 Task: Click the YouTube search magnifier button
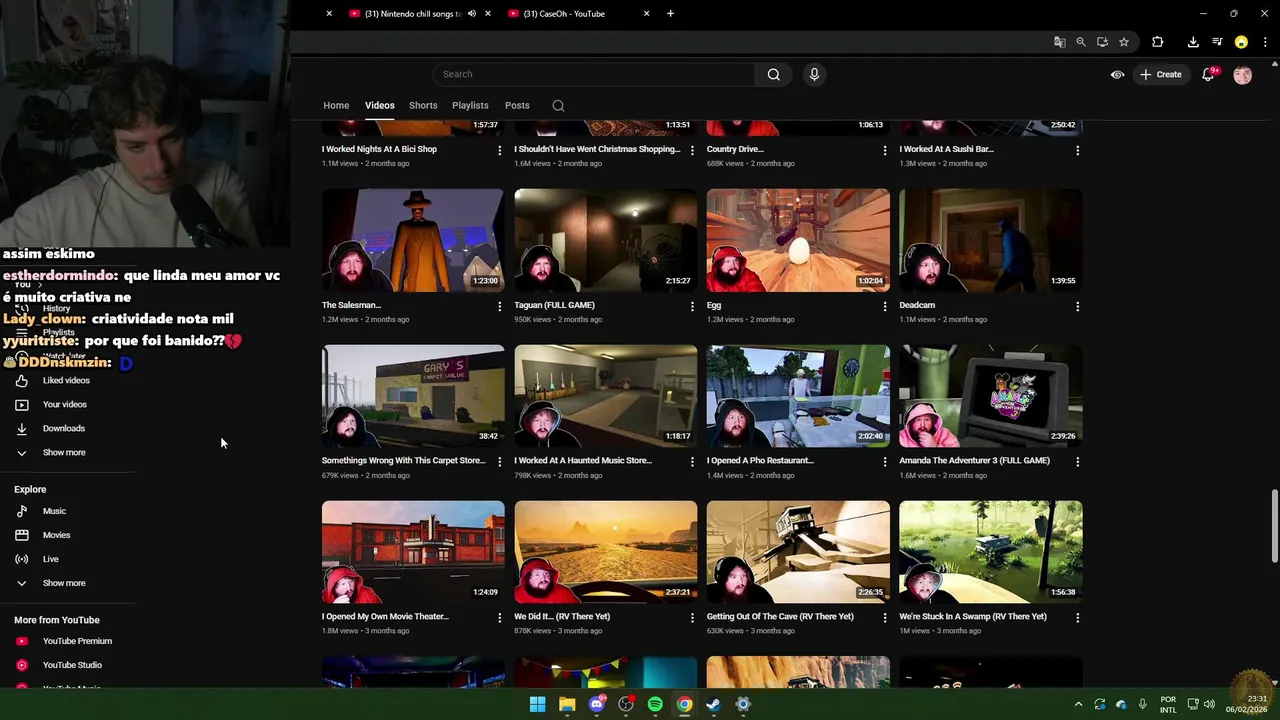[773, 74]
